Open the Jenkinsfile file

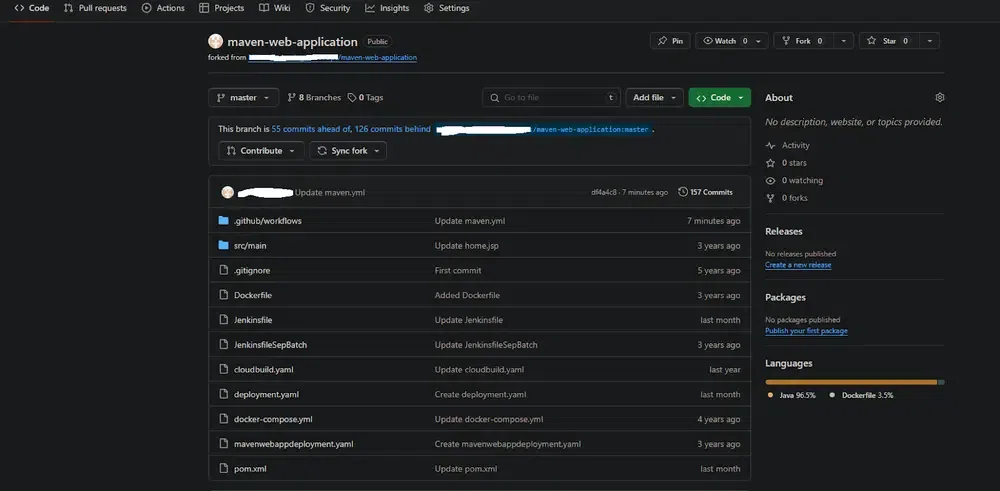pos(253,320)
